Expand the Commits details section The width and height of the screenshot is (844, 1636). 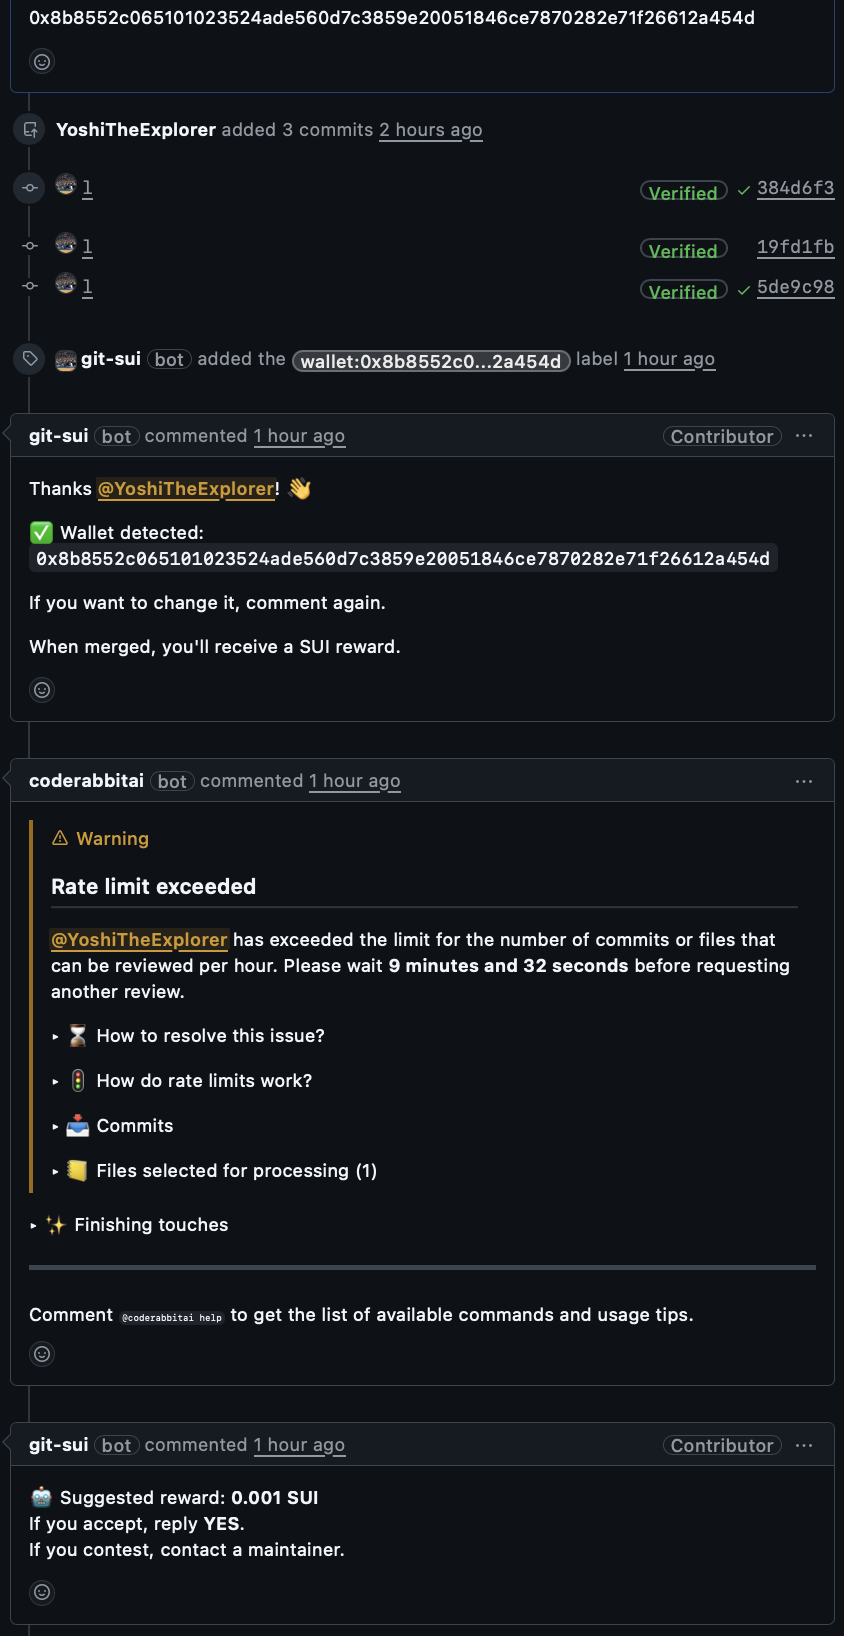point(134,1126)
